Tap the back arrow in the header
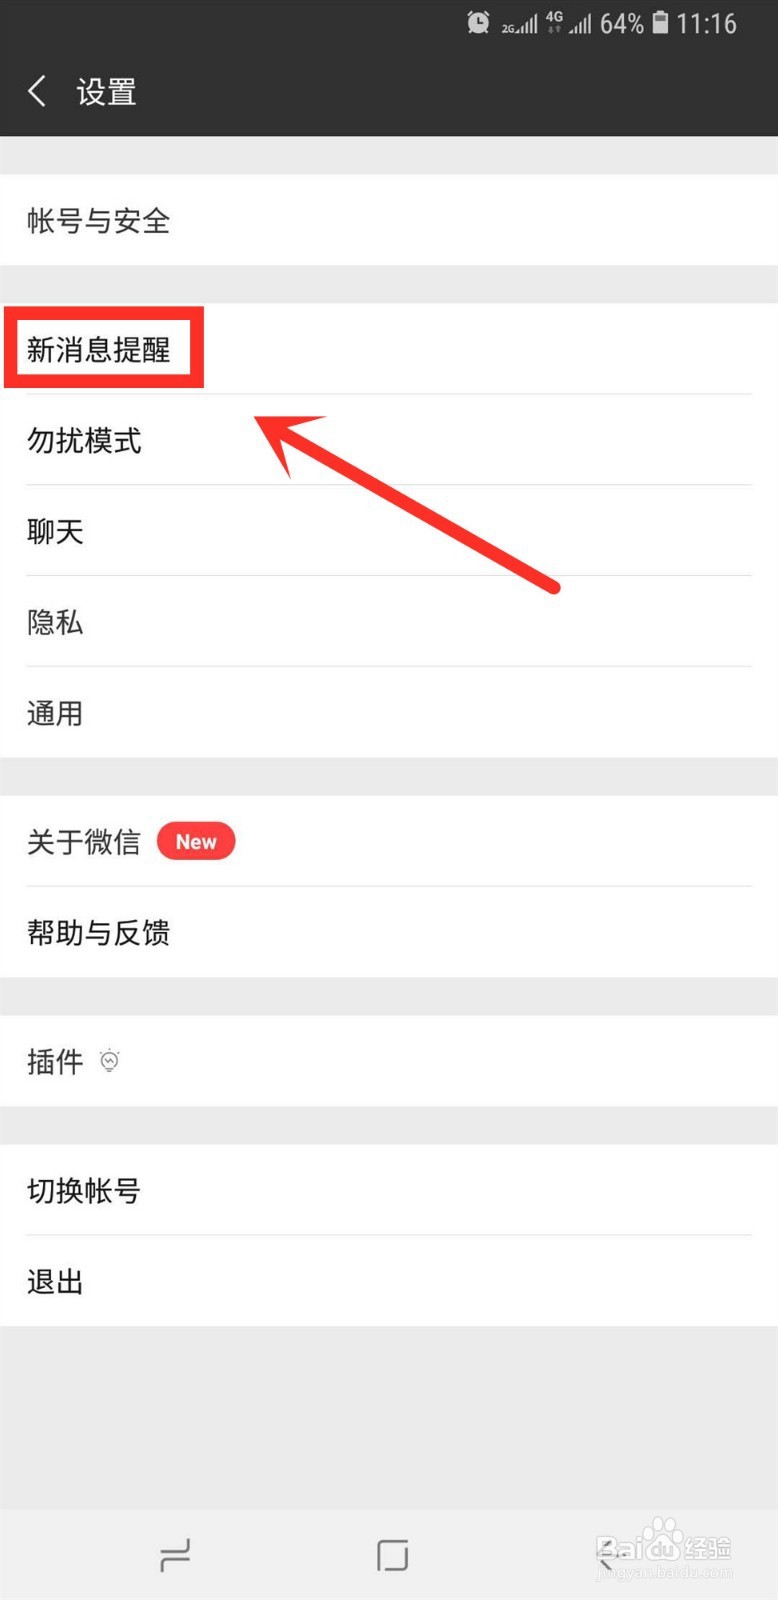This screenshot has width=778, height=1600. (37, 92)
